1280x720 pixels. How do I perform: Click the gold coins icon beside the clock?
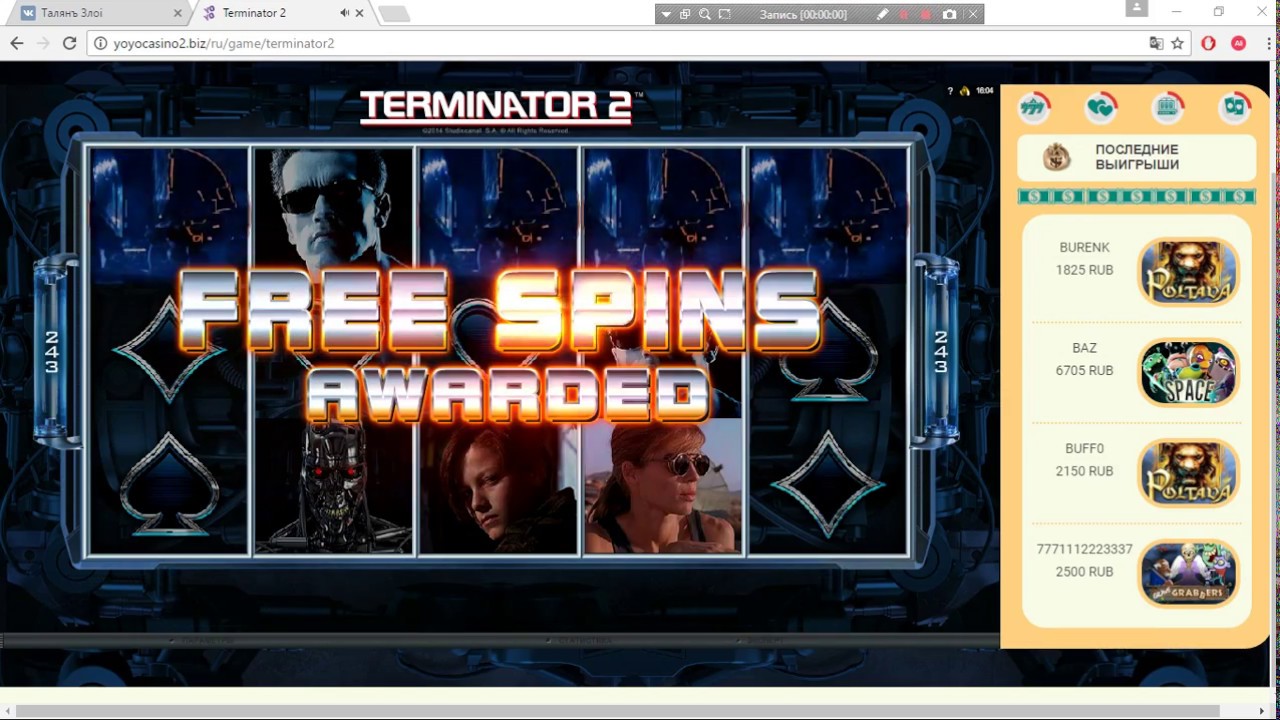pyautogui.click(x=965, y=91)
